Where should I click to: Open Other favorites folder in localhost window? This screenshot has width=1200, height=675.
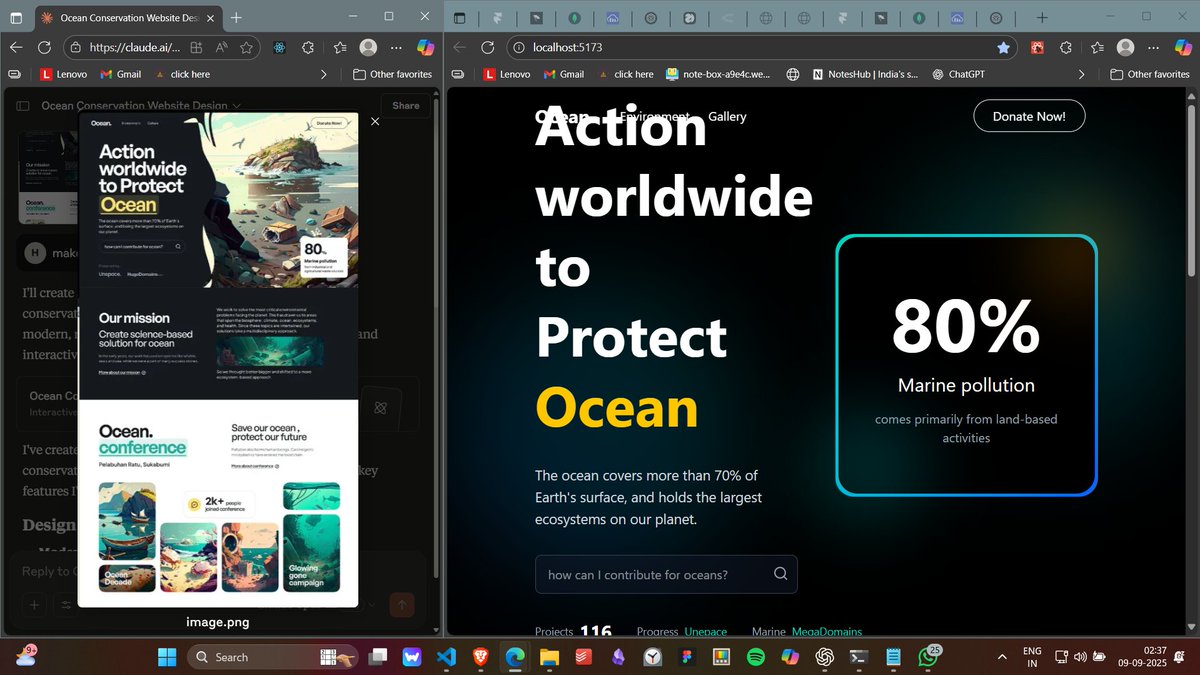(1150, 74)
